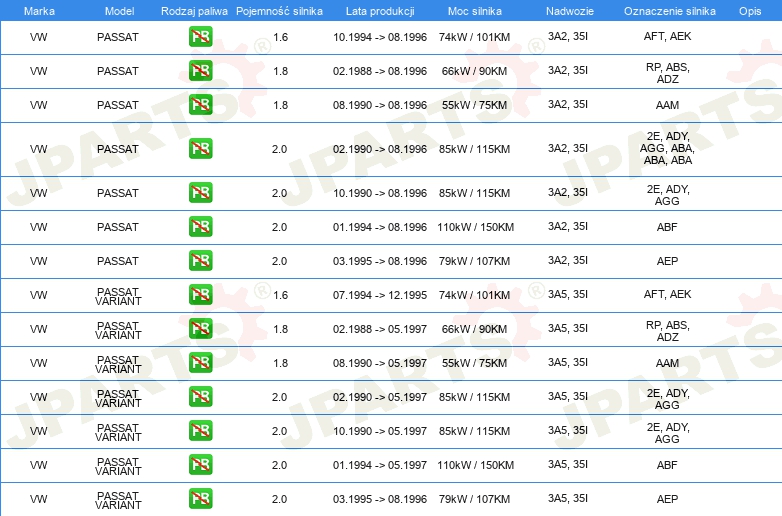The width and height of the screenshot is (782, 516).
Task: Open fuel icon in 02.1990 -> 05.1997 row
Action: pos(200,396)
